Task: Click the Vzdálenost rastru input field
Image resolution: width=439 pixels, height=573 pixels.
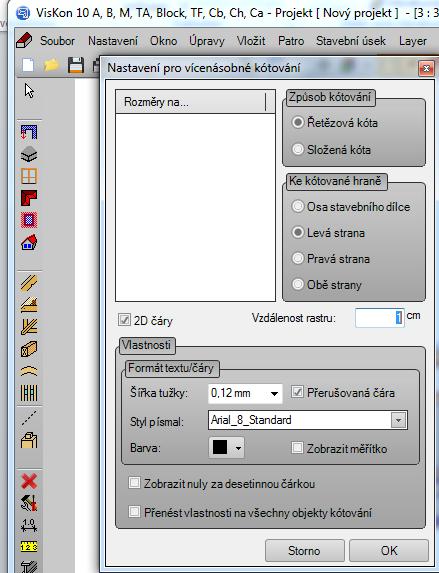Action: (x=380, y=317)
